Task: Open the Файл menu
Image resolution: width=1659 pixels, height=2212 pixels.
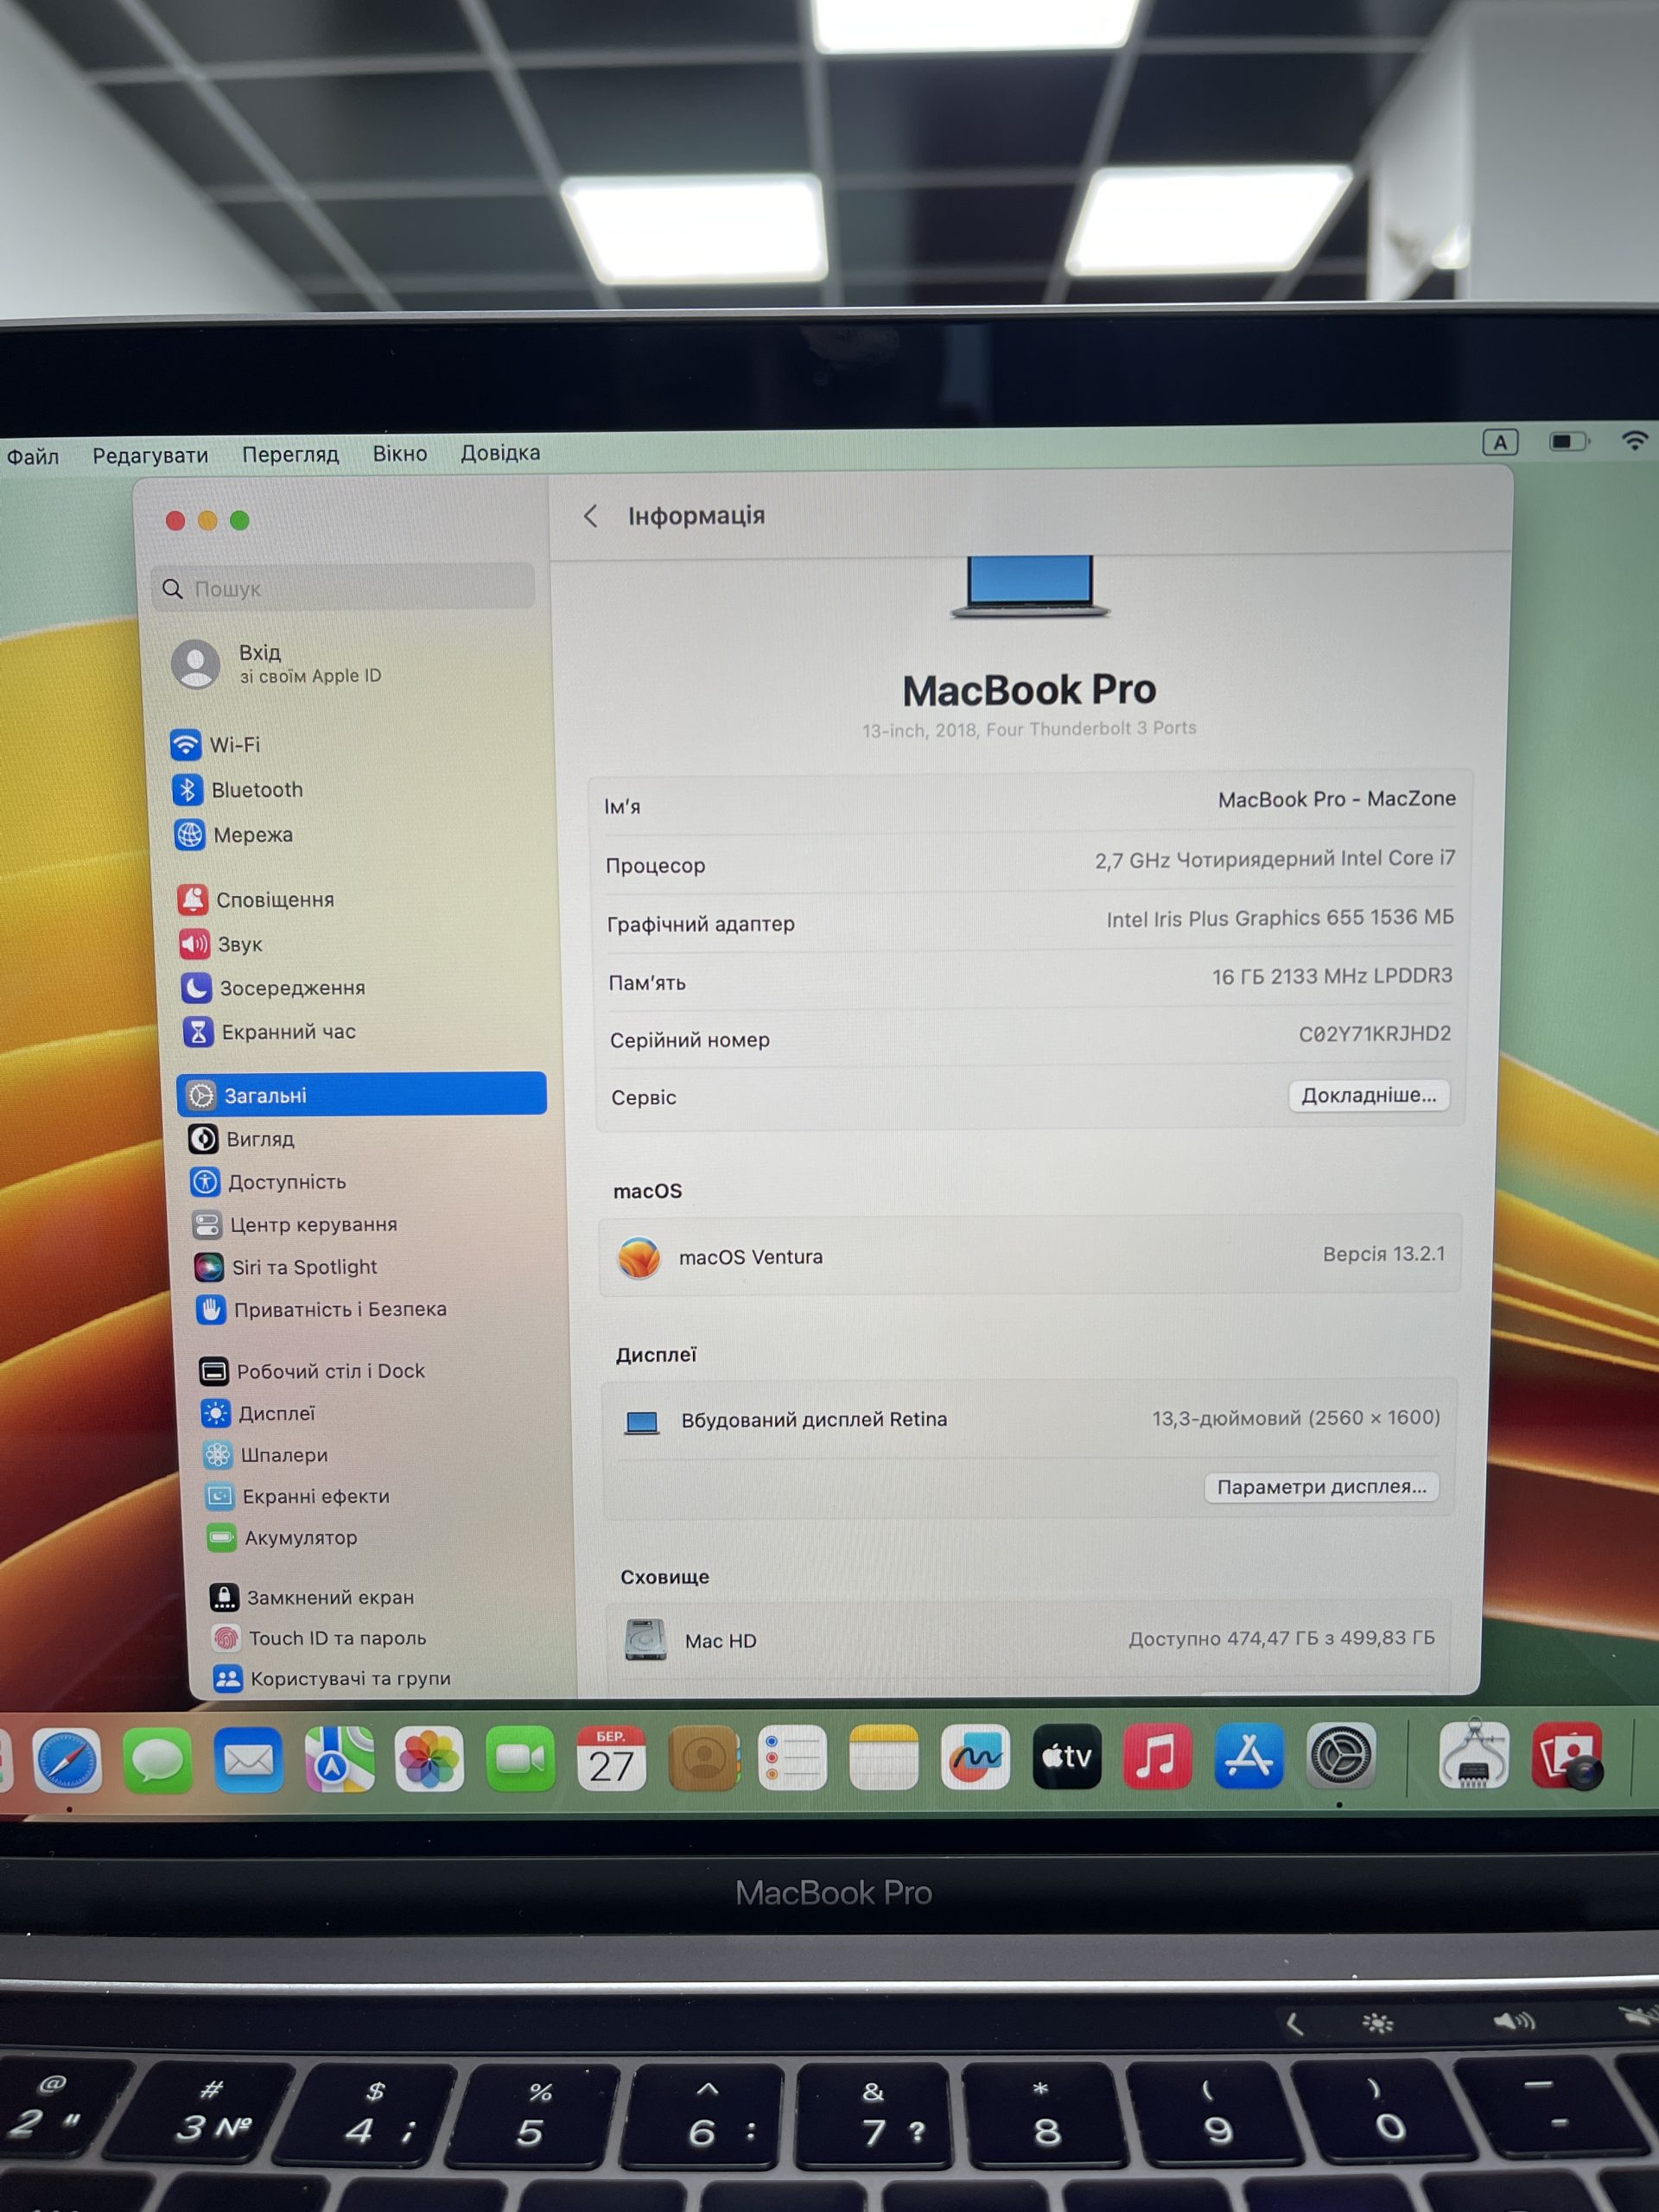Action: click(x=33, y=457)
